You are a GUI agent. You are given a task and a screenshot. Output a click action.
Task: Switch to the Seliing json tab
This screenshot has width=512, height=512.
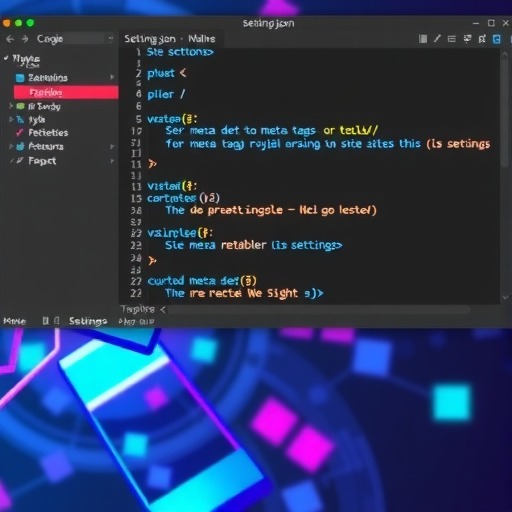pyautogui.click(x=150, y=39)
